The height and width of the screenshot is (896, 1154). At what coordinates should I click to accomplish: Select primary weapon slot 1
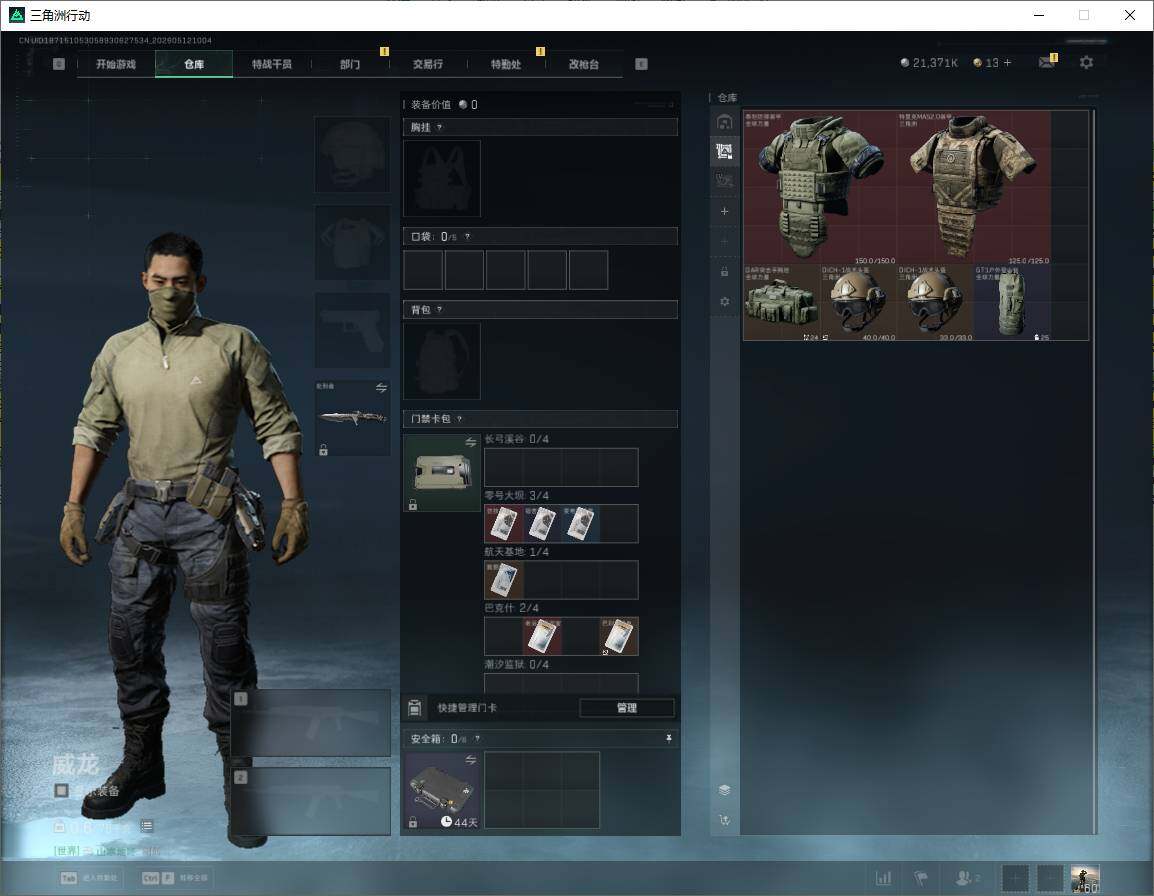tap(311, 722)
